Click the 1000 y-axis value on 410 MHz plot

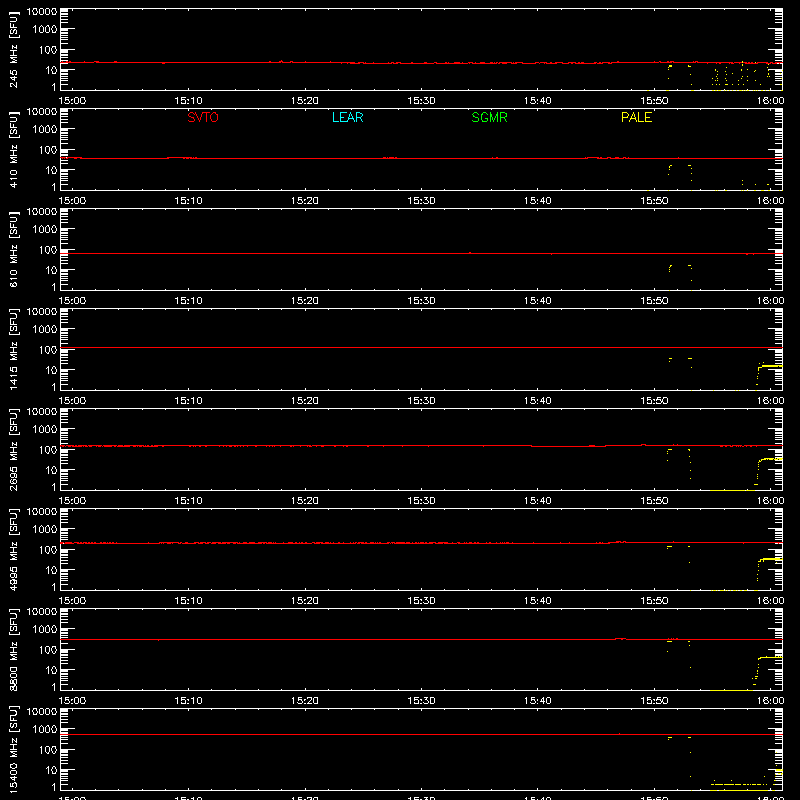[45, 129]
